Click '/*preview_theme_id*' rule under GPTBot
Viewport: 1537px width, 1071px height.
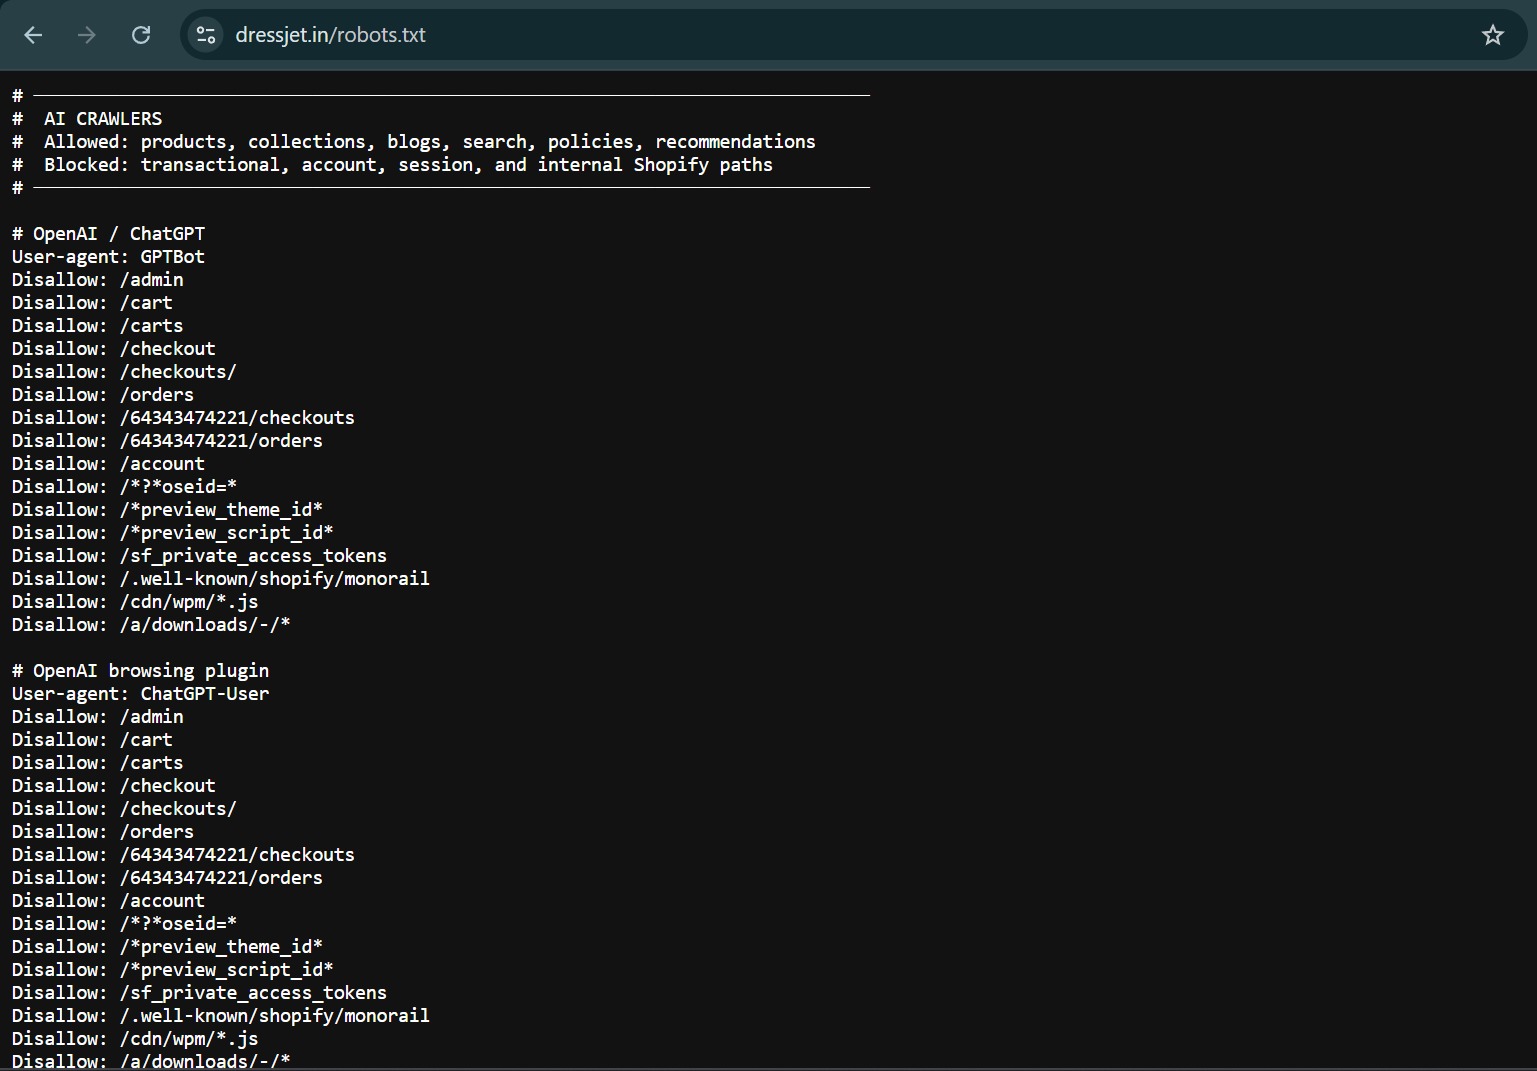pyautogui.click(x=167, y=509)
